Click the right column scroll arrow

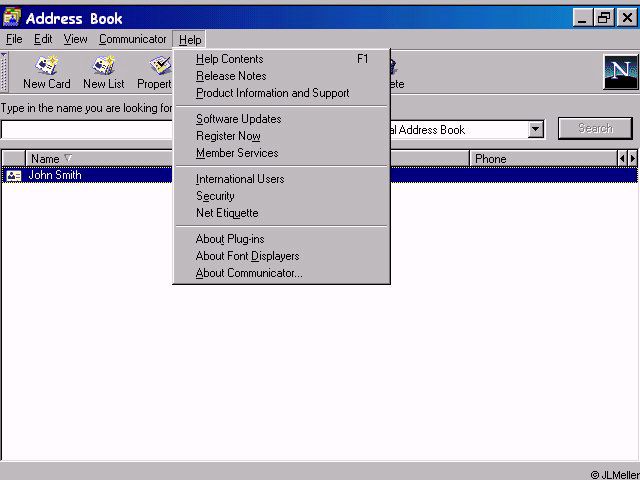coord(633,158)
